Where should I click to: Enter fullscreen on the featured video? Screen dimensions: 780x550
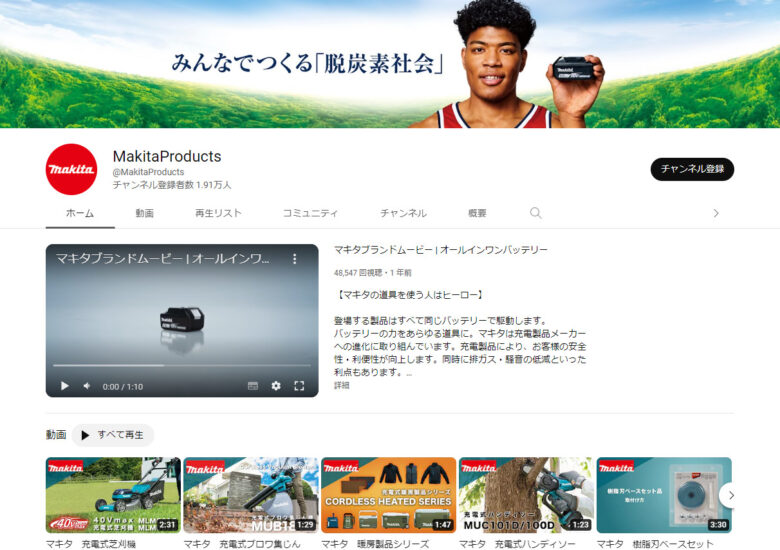(x=299, y=386)
